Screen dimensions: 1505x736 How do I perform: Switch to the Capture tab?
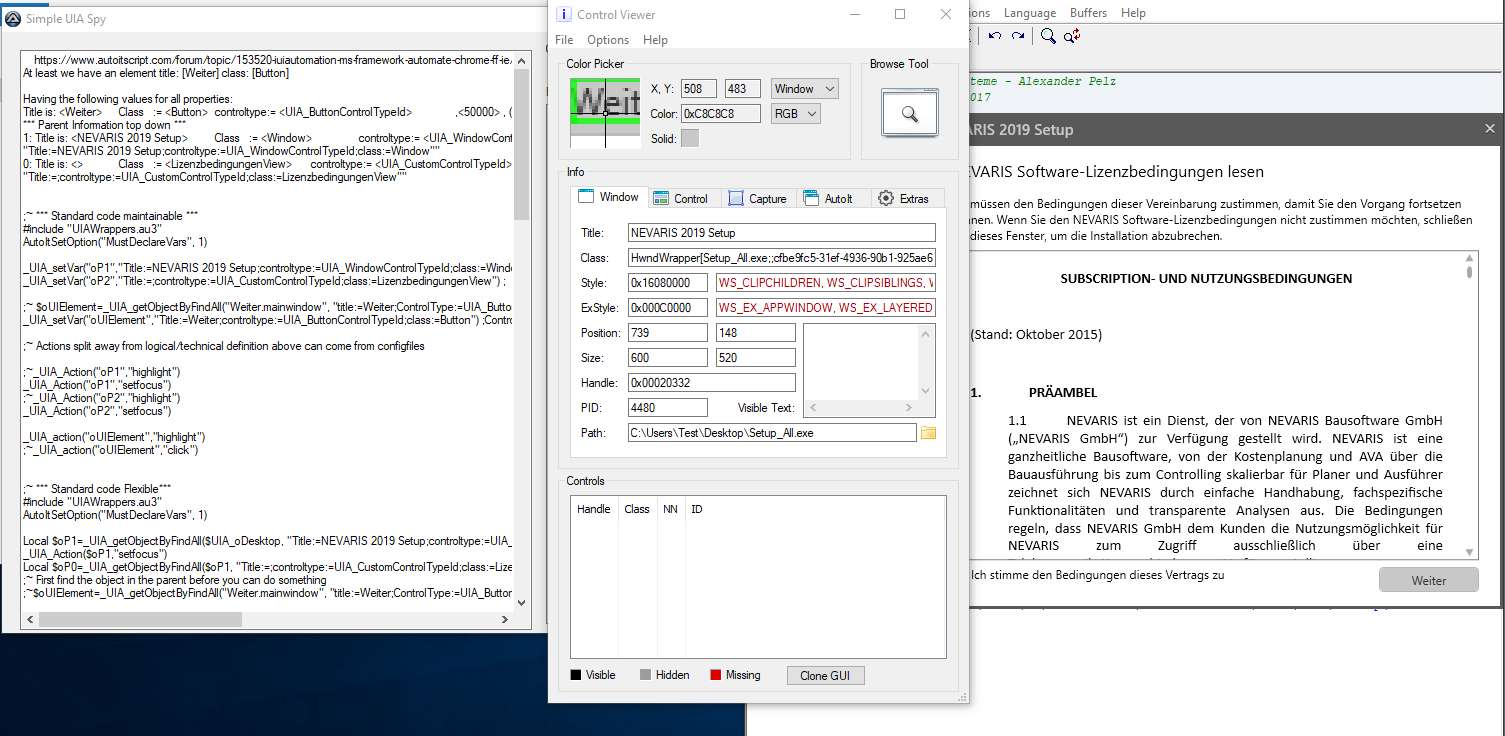pos(757,199)
